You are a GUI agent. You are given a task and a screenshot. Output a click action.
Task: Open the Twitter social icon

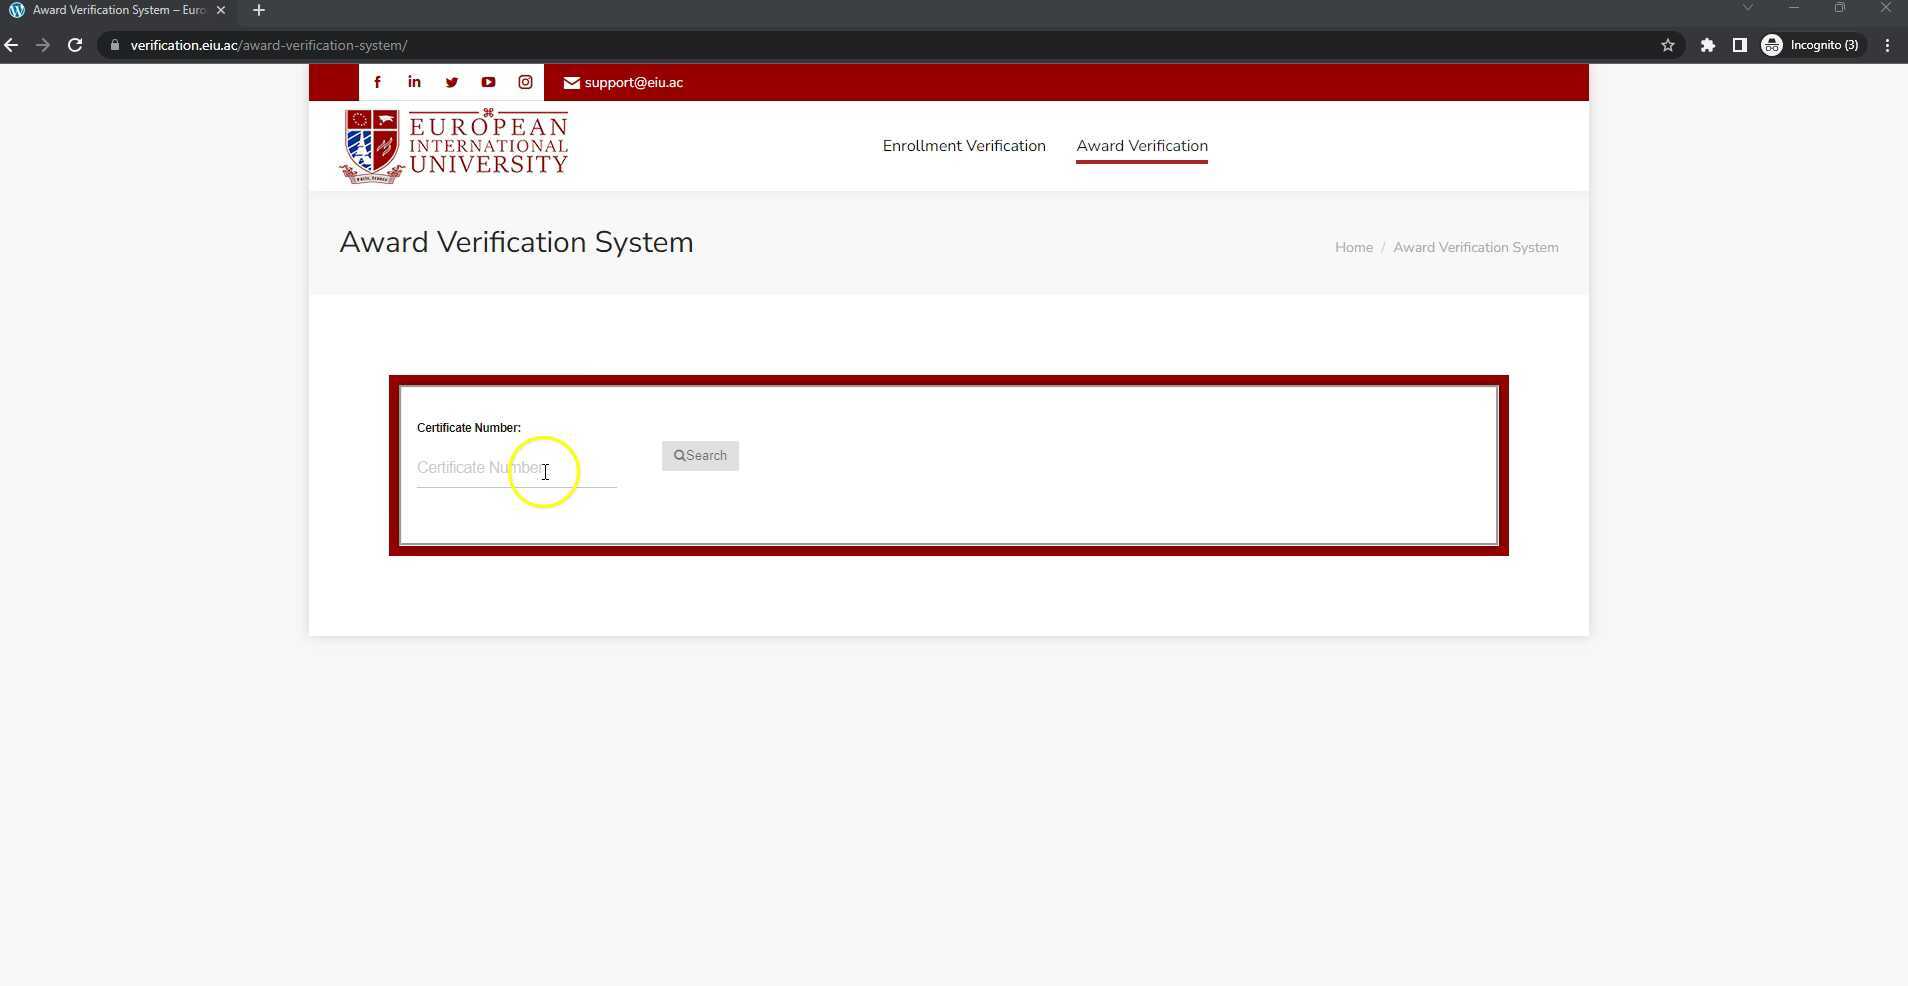pos(451,82)
